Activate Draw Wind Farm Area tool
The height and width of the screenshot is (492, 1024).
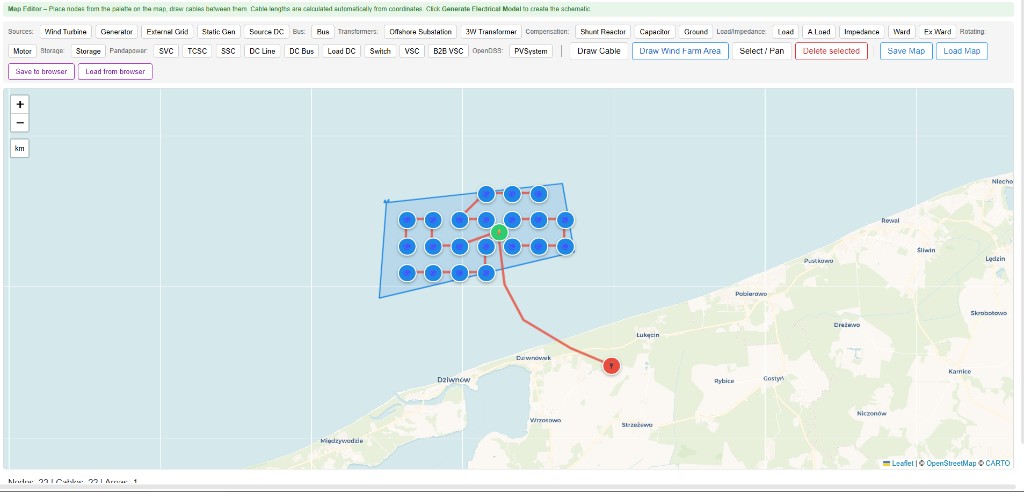point(680,51)
